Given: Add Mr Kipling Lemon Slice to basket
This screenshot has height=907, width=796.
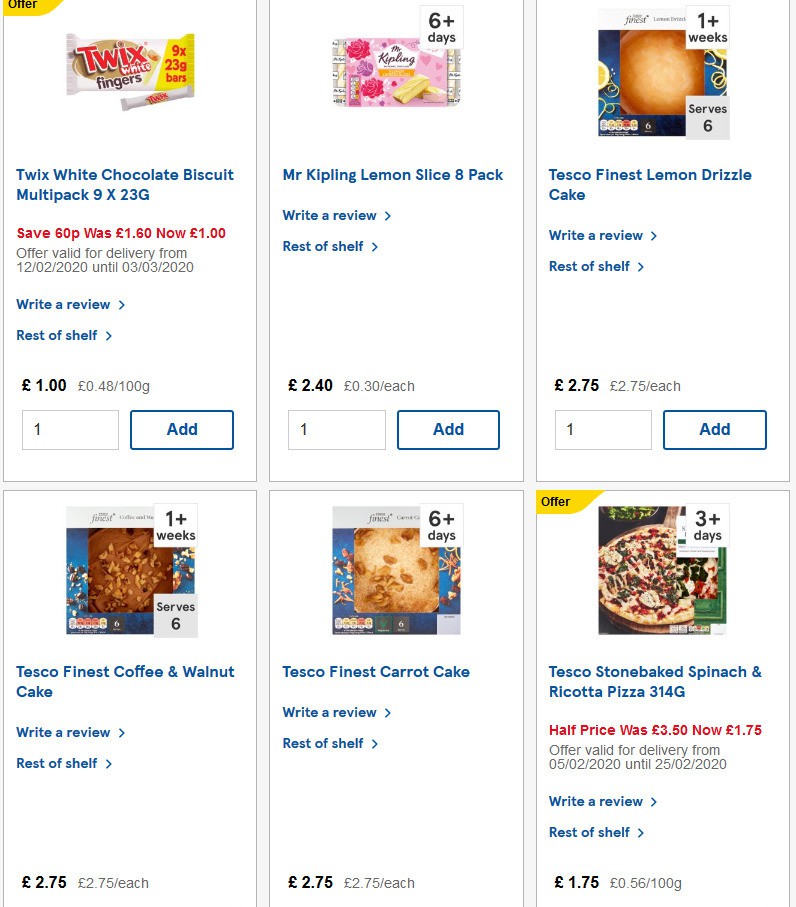Looking at the screenshot, I should (x=448, y=429).
